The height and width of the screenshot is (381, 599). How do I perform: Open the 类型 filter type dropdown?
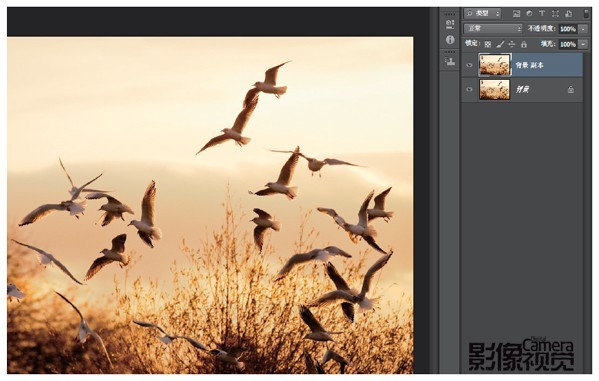482,14
